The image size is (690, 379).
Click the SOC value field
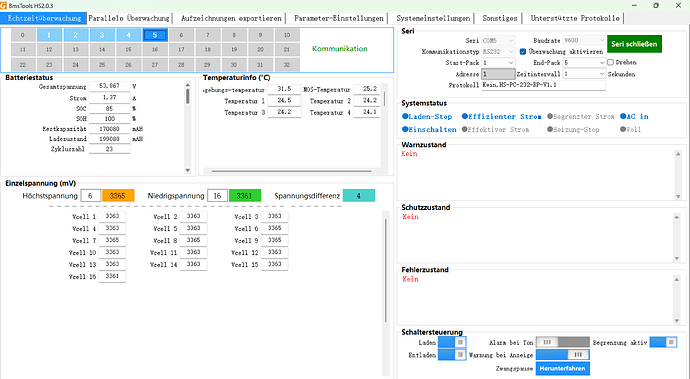click(110, 108)
